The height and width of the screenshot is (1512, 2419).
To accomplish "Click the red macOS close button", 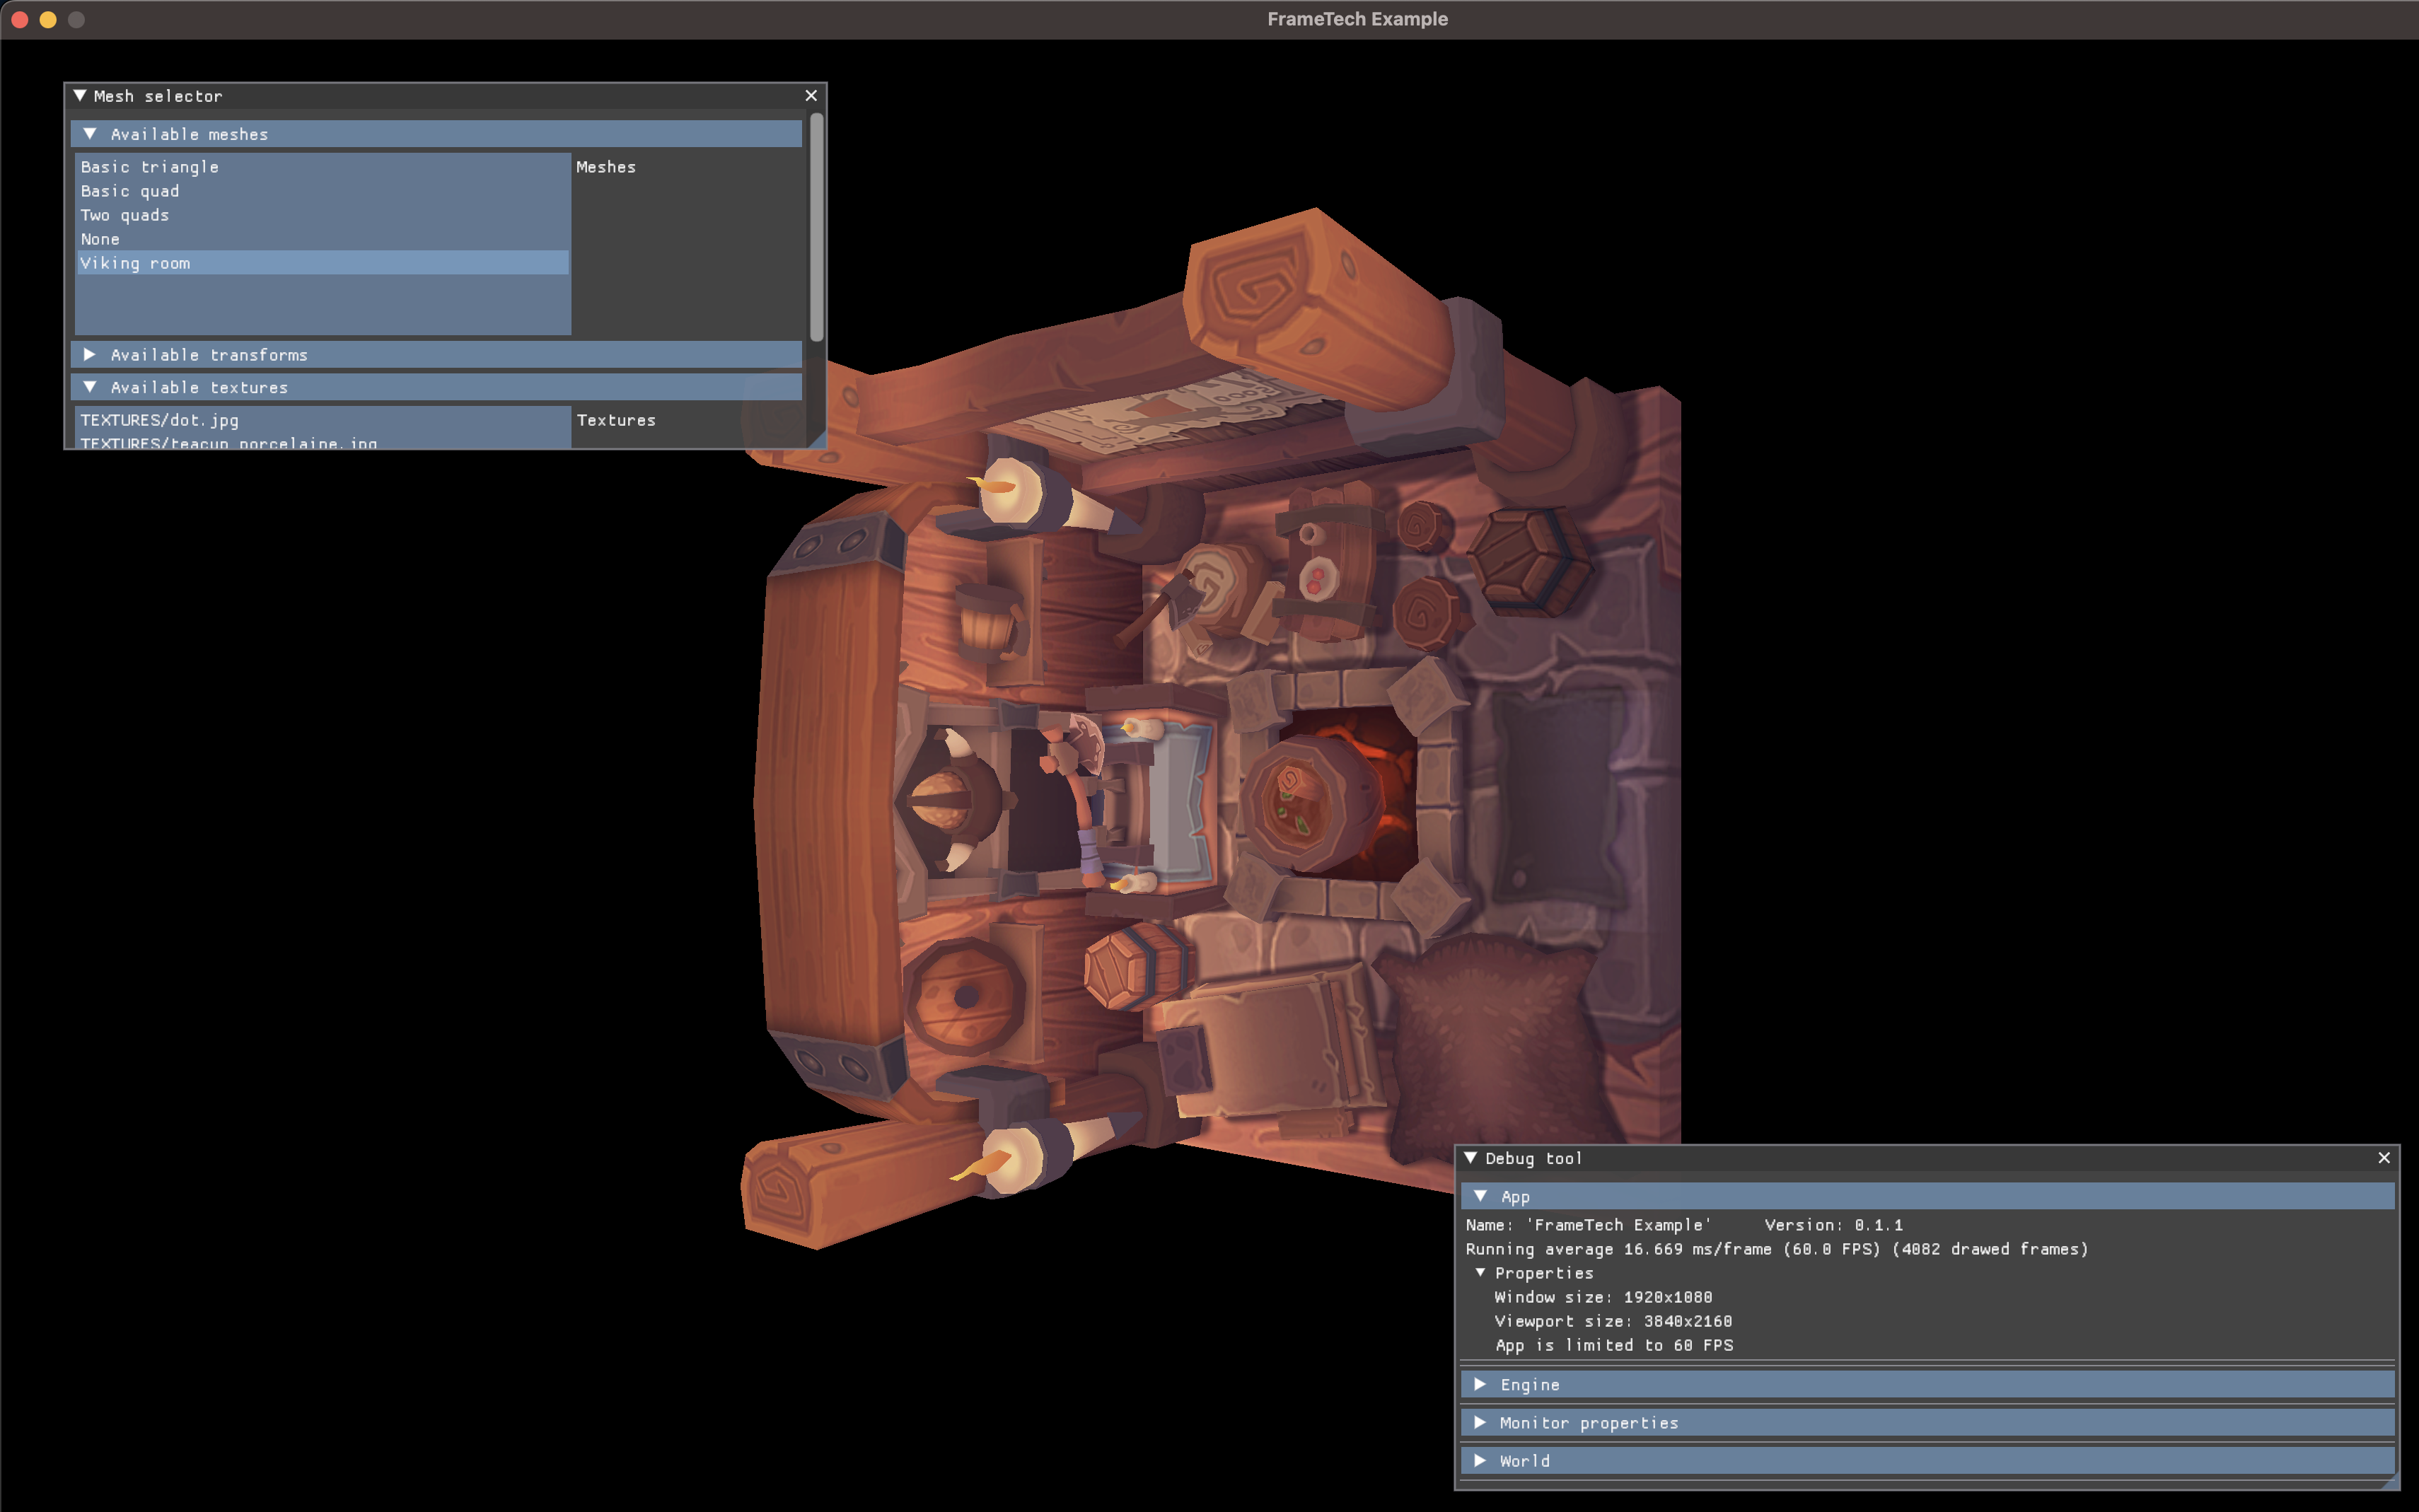I will [19, 19].
